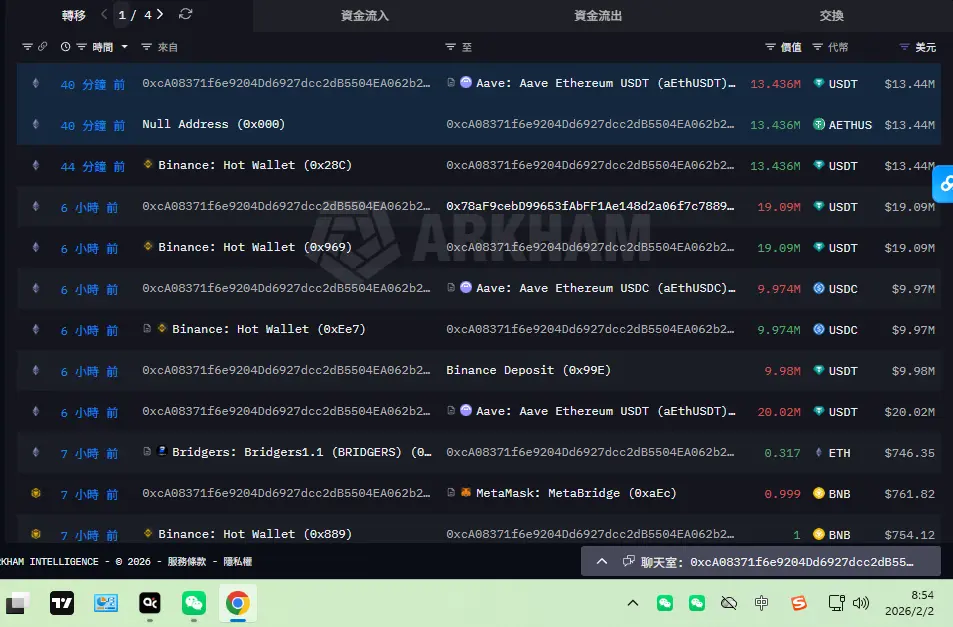Open 隱私權 privacy policy
Image resolution: width=953 pixels, height=627 pixels.
click(x=237, y=561)
